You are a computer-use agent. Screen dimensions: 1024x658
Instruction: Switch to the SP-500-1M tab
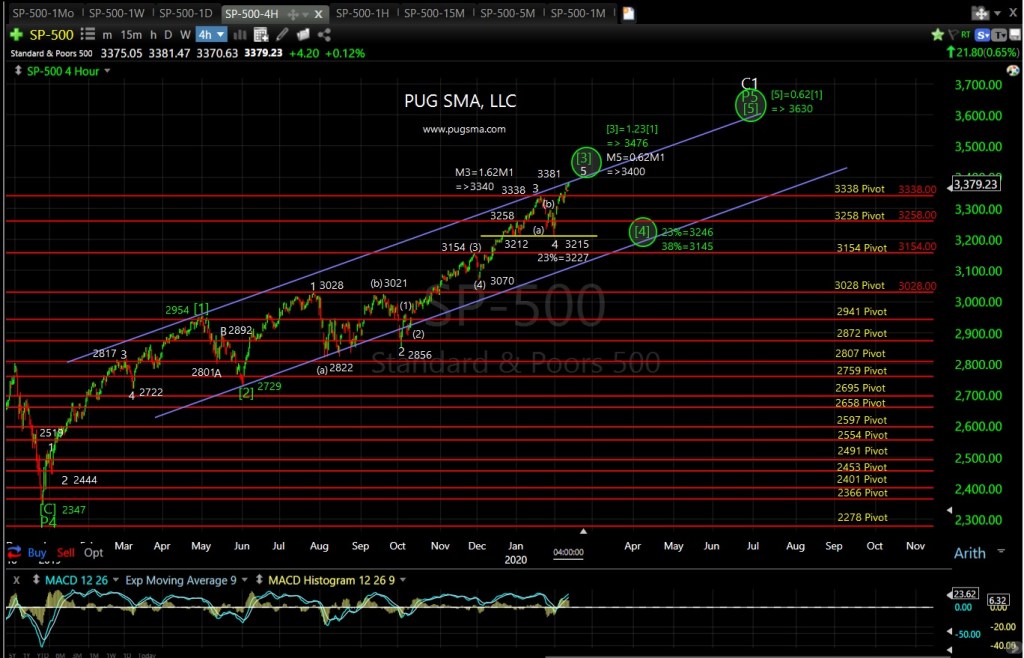(x=578, y=13)
